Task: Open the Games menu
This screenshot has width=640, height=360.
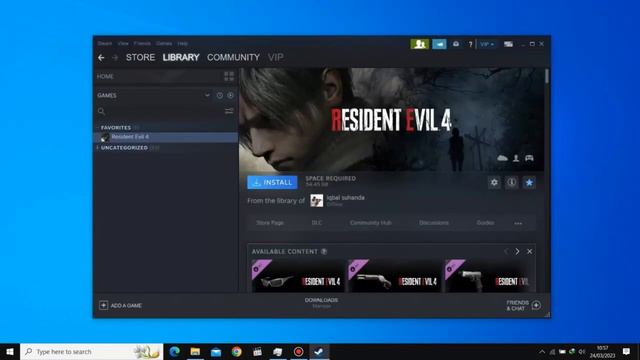Action: point(164,43)
